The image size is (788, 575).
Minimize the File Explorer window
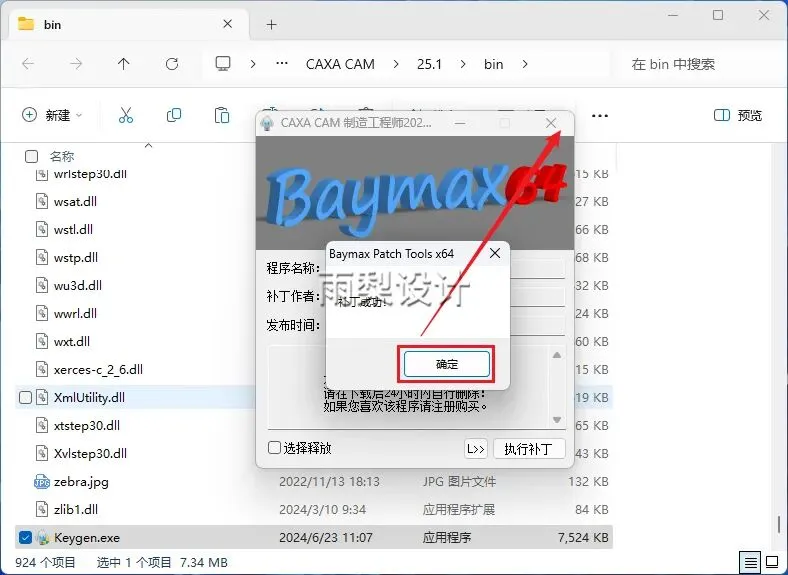672,15
